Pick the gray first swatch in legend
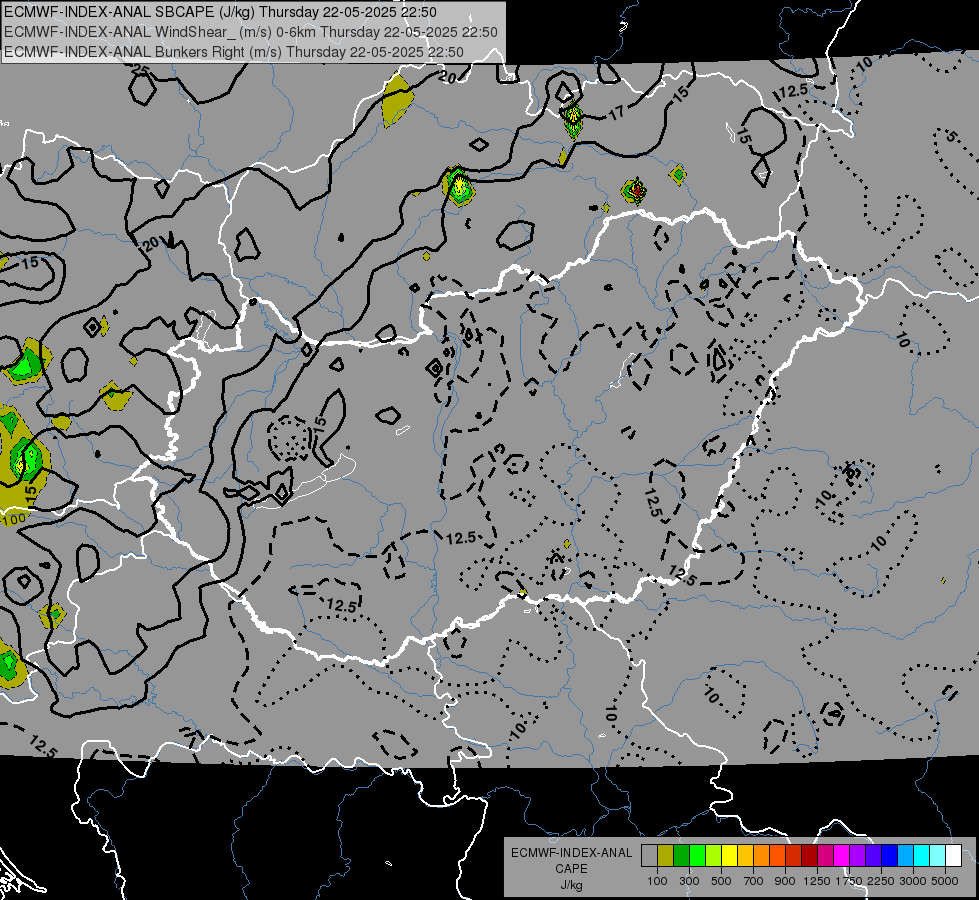The image size is (979, 900). point(649,856)
